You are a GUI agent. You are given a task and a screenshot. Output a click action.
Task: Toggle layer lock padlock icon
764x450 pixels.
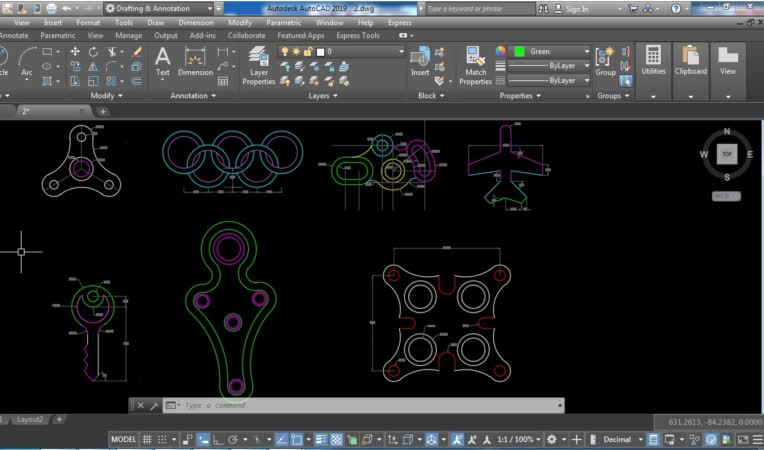click(307, 51)
